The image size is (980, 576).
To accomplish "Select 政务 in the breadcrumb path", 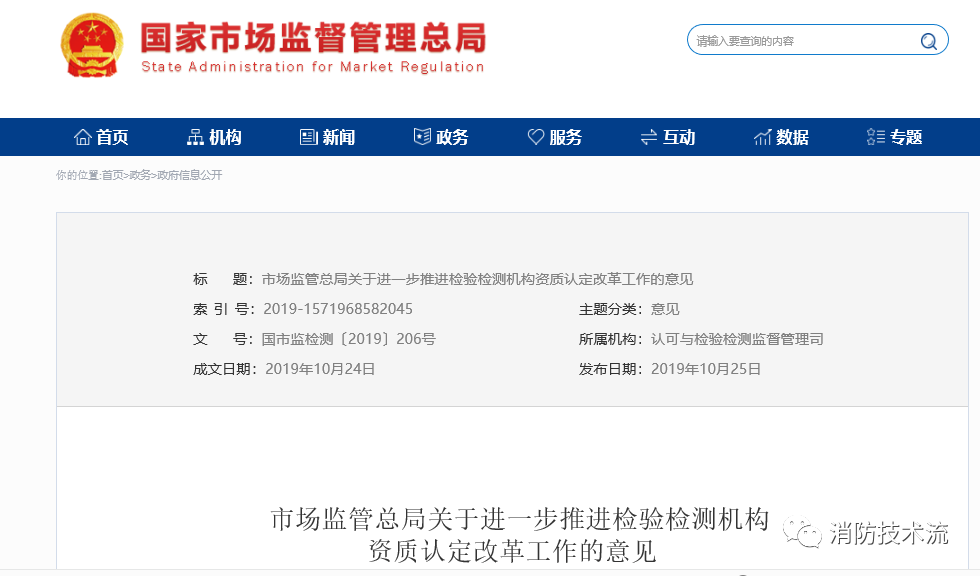I will point(140,175).
